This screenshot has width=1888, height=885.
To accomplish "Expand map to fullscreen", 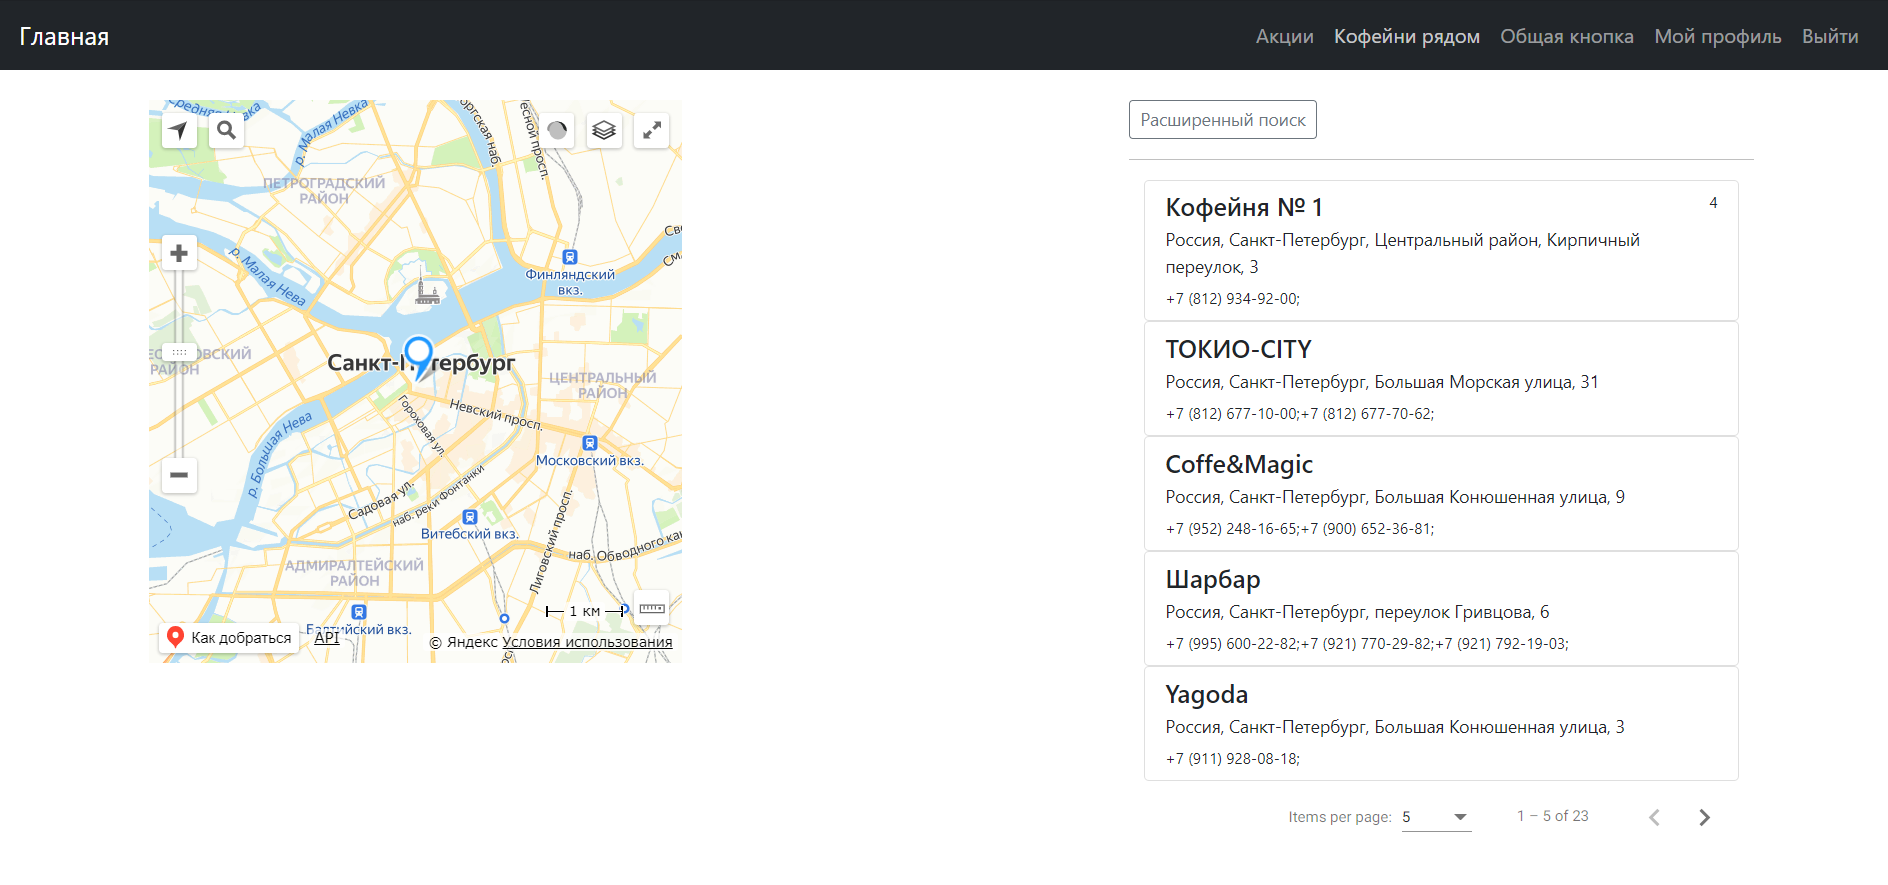I will pos(652,130).
